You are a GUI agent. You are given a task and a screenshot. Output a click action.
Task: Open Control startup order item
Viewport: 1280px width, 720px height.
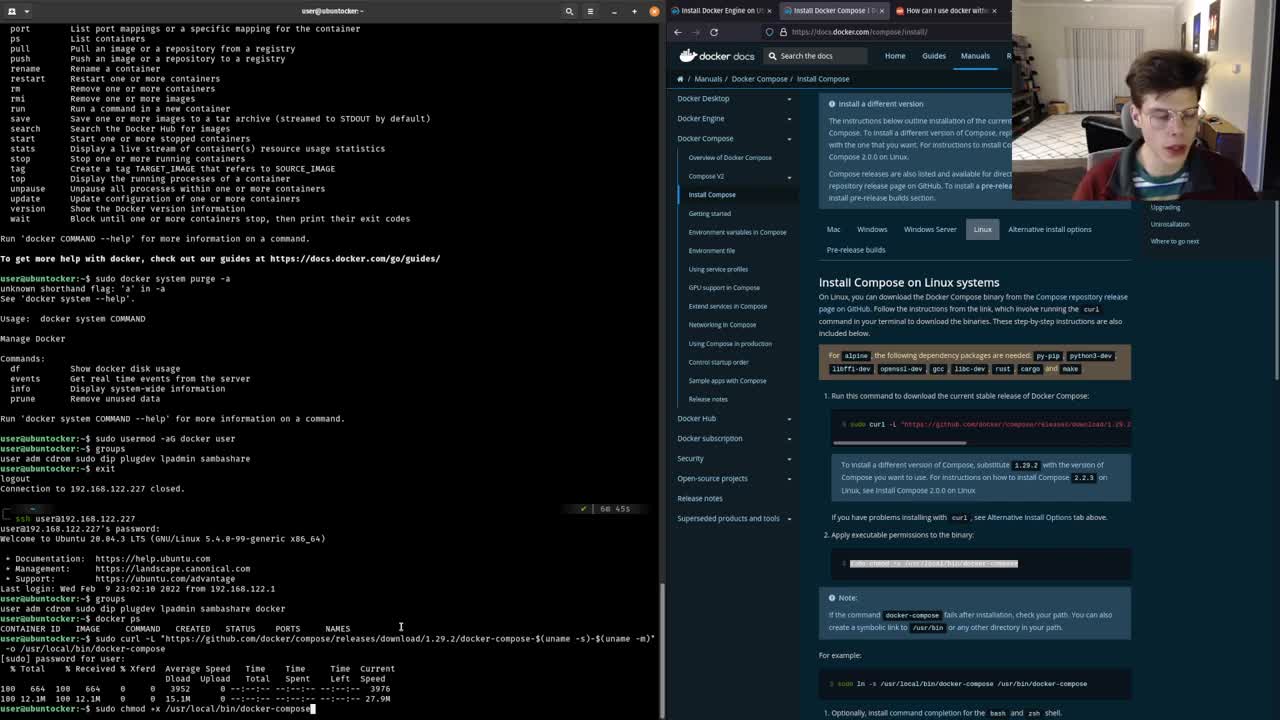click(x=718, y=362)
